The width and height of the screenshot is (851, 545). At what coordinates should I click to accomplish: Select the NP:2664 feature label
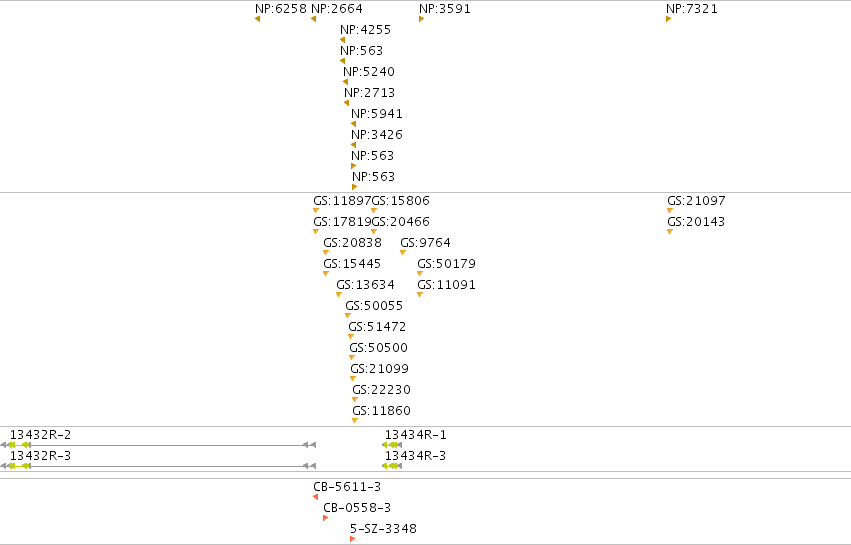[x=336, y=9]
